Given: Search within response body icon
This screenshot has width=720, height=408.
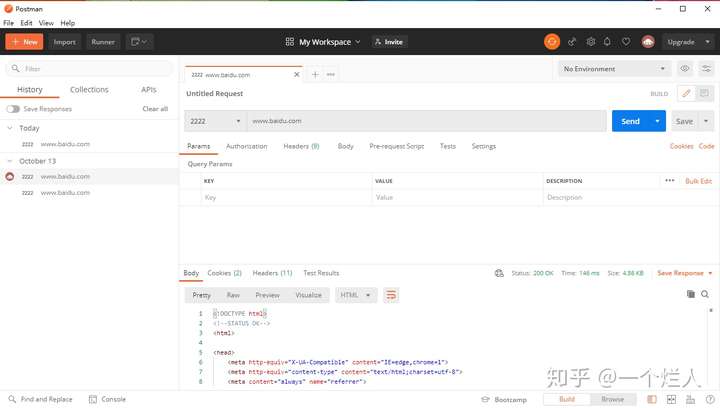Looking at the screenshot, I should (705, 294).
